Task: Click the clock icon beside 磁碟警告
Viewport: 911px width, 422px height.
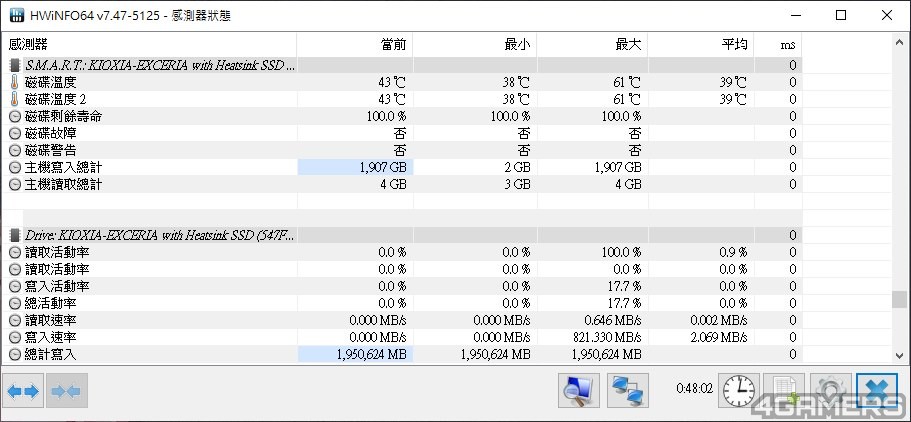Action: pyautogui.click(x=15, y=151)
